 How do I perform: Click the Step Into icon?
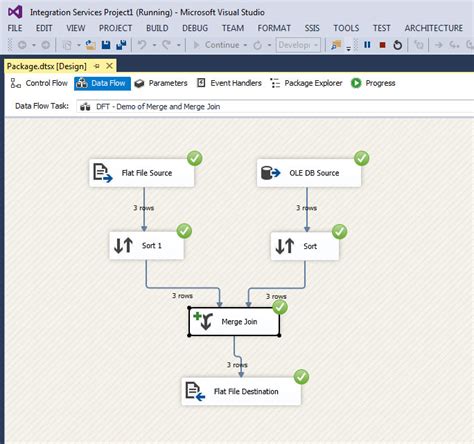(x=454, y=45)
